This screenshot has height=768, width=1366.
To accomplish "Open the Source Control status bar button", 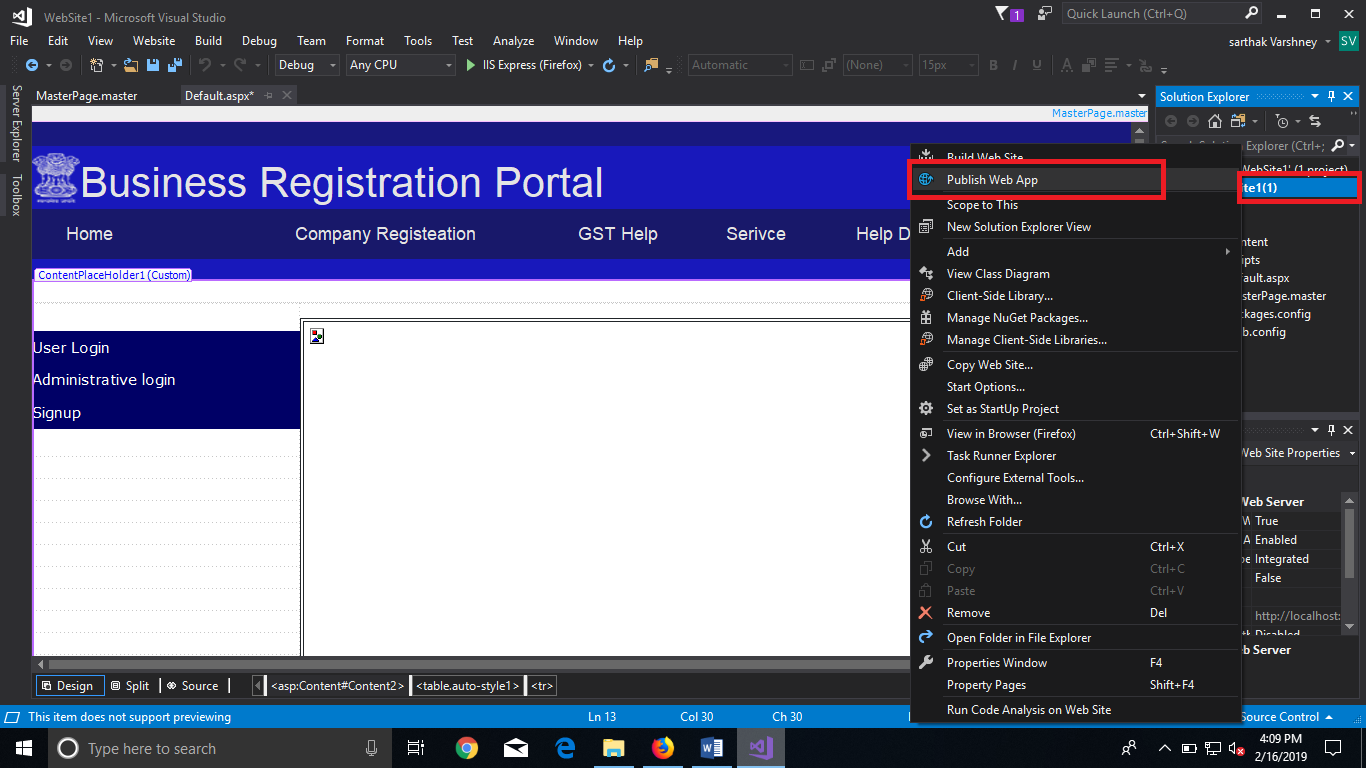I will (x=1286, y=717).
